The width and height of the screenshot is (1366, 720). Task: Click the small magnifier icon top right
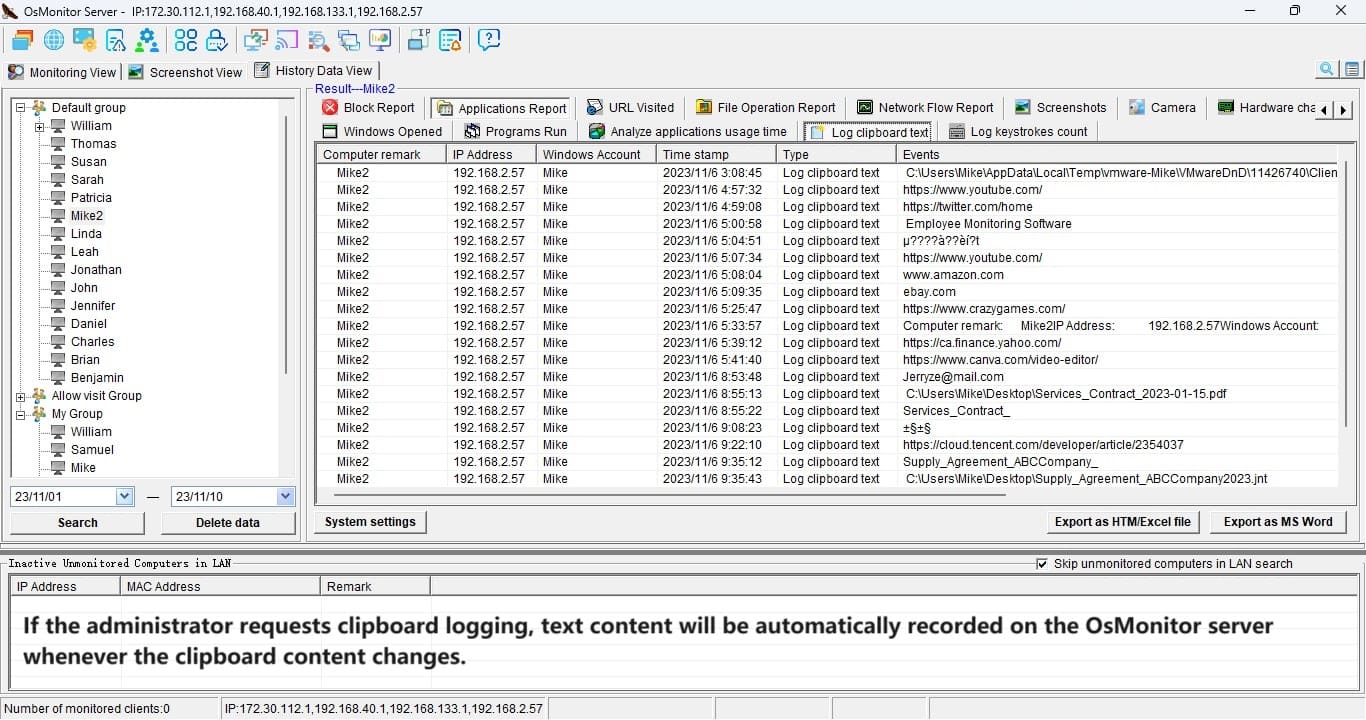pyautogui.click(x=1327, y=69)
